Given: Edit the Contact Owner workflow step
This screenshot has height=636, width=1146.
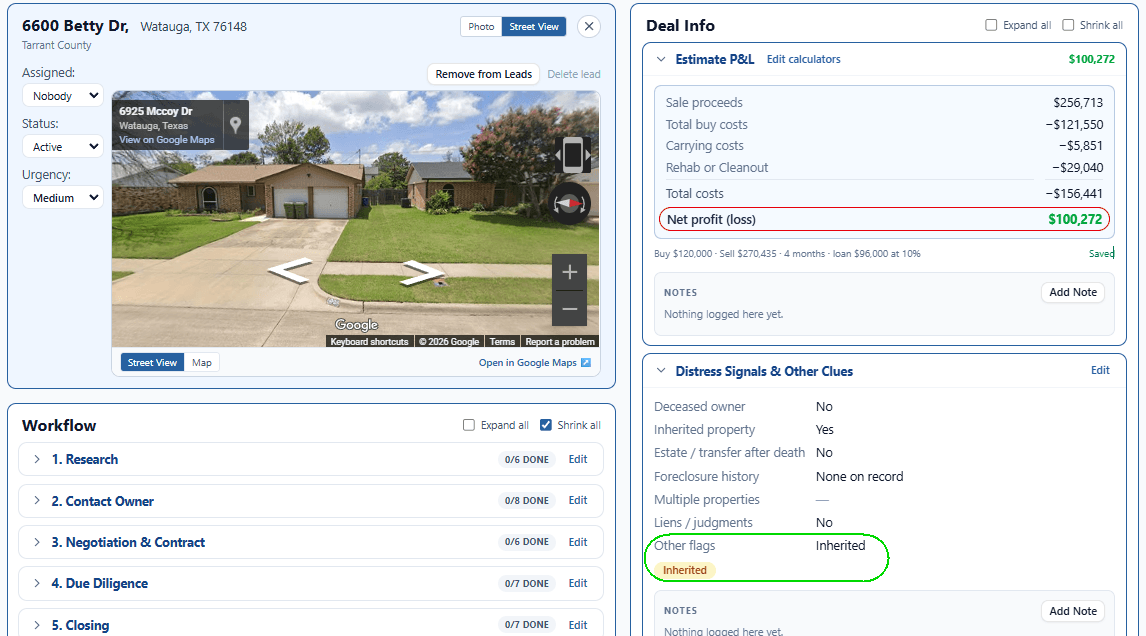Looking at the screenshot, I should (577, 501).
